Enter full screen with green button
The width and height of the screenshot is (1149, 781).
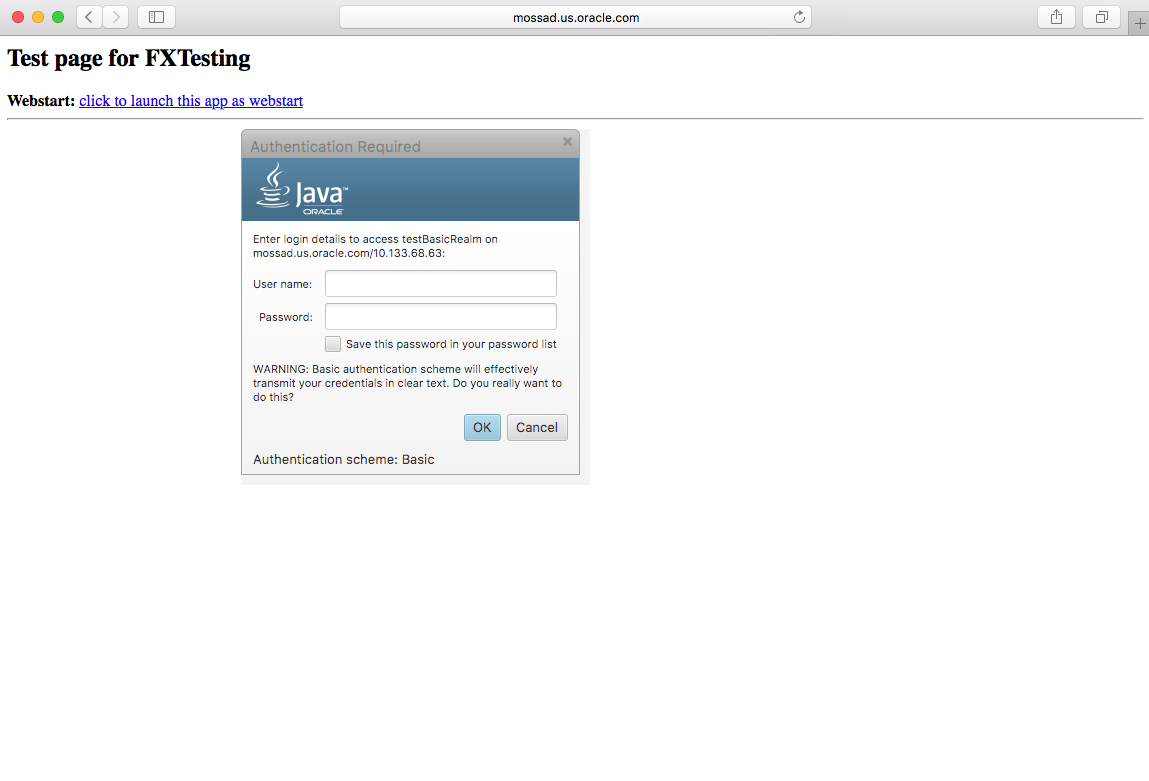point(58,17)
